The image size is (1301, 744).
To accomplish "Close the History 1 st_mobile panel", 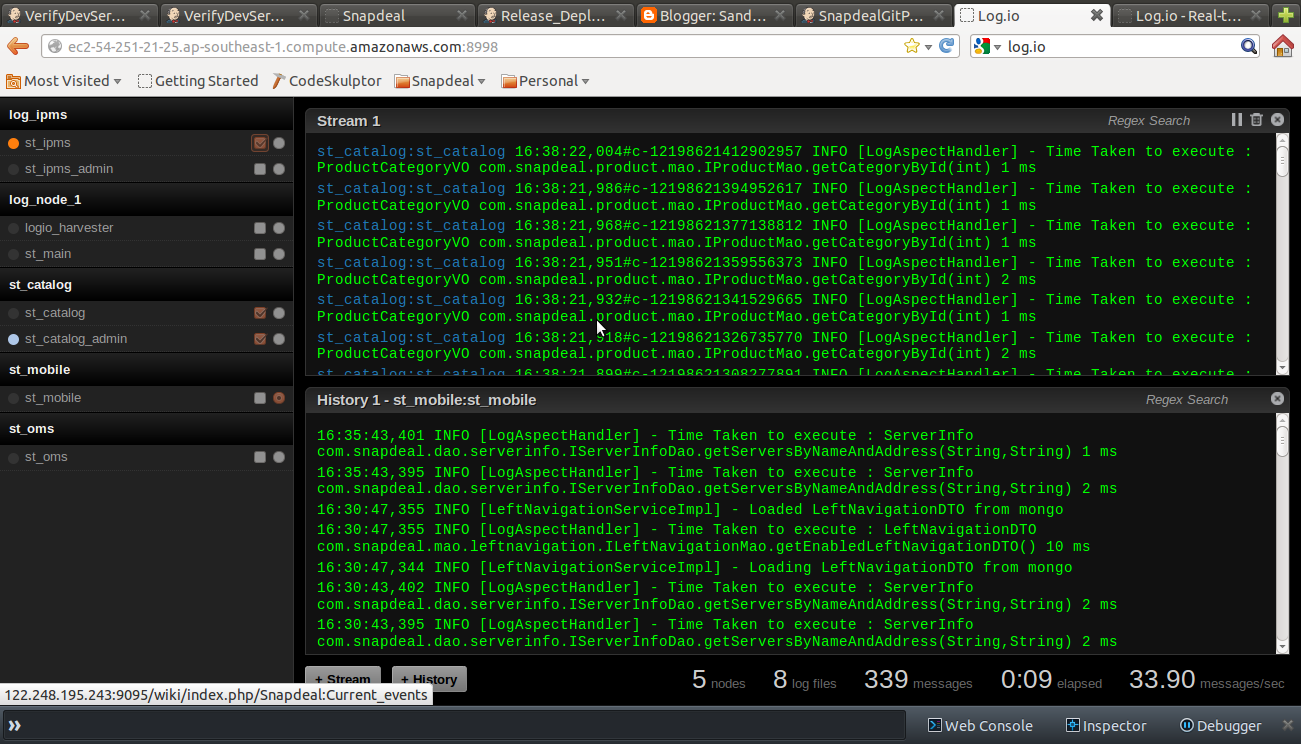I will [x=1277, y=399].
